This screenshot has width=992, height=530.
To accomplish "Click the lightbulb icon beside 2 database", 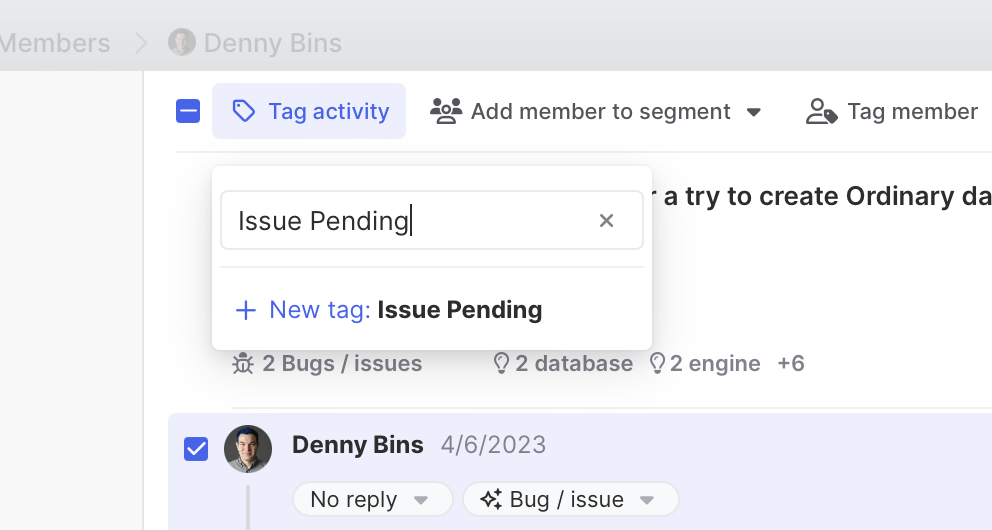I will (502, 364).
